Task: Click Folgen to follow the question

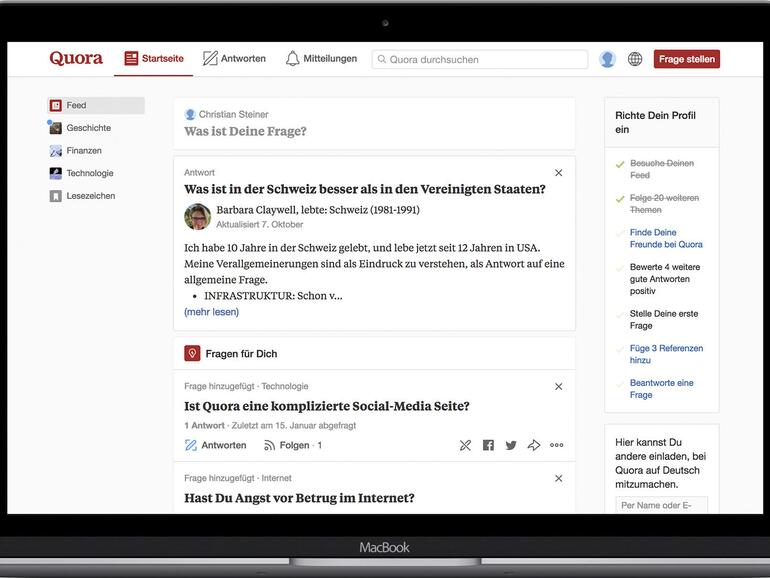Action: (x=293, y=445)
